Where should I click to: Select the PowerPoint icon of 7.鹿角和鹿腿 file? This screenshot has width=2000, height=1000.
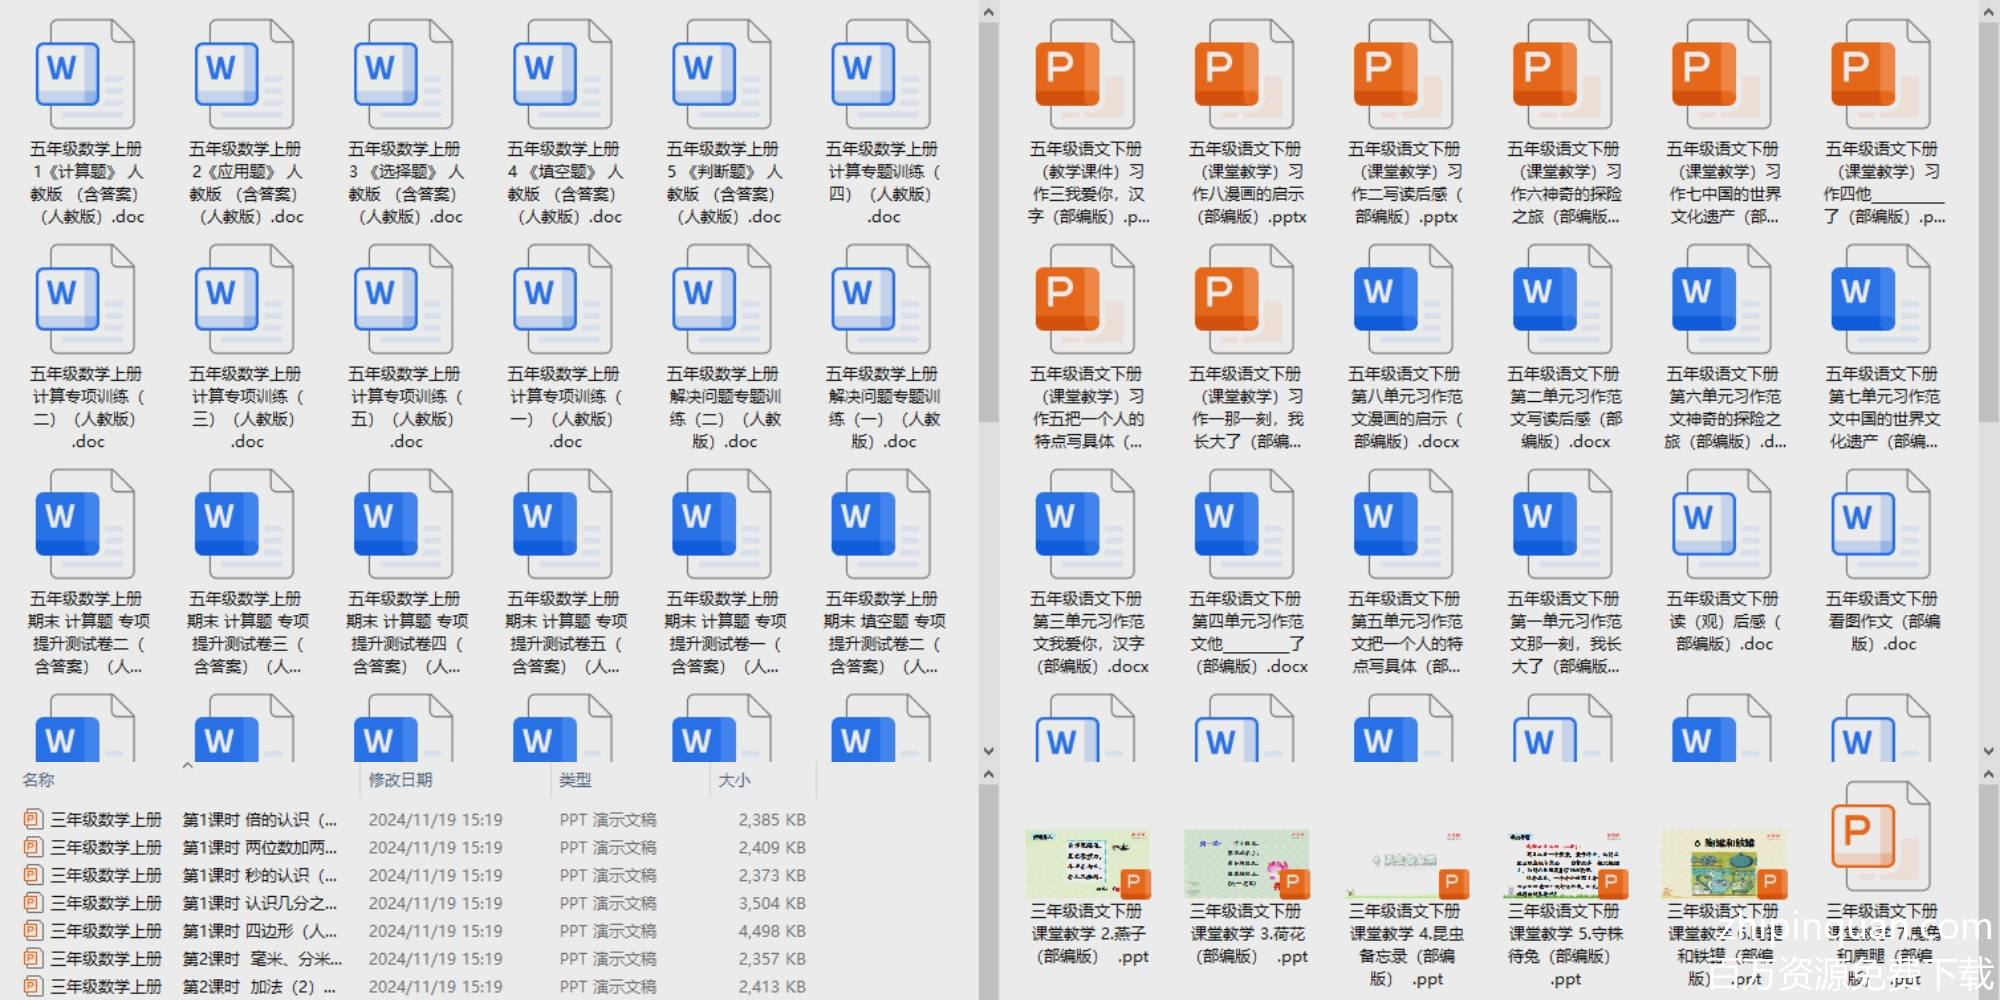[1880, 838]
